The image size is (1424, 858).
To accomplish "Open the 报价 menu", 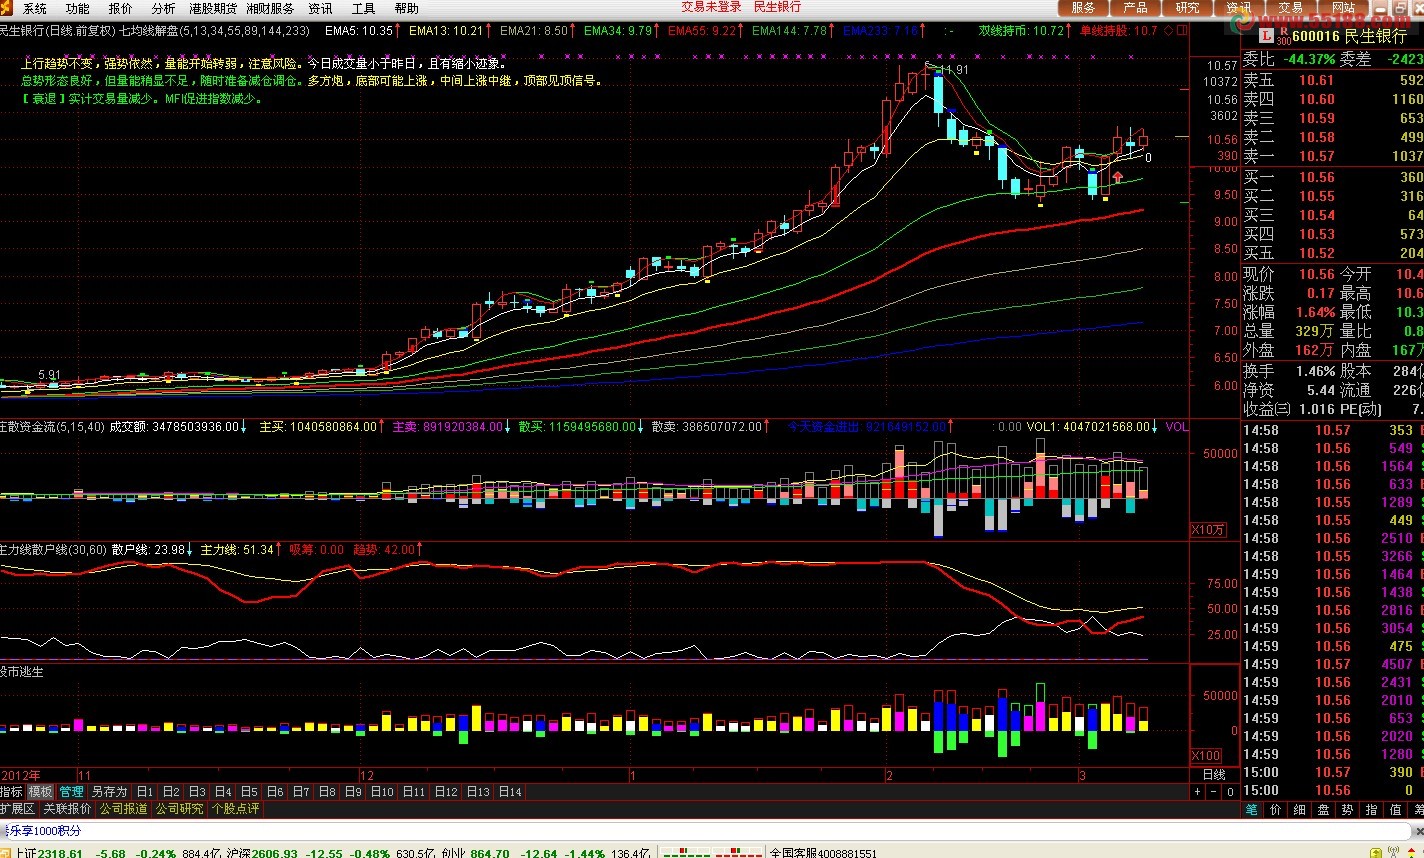I will coord(120,8).
